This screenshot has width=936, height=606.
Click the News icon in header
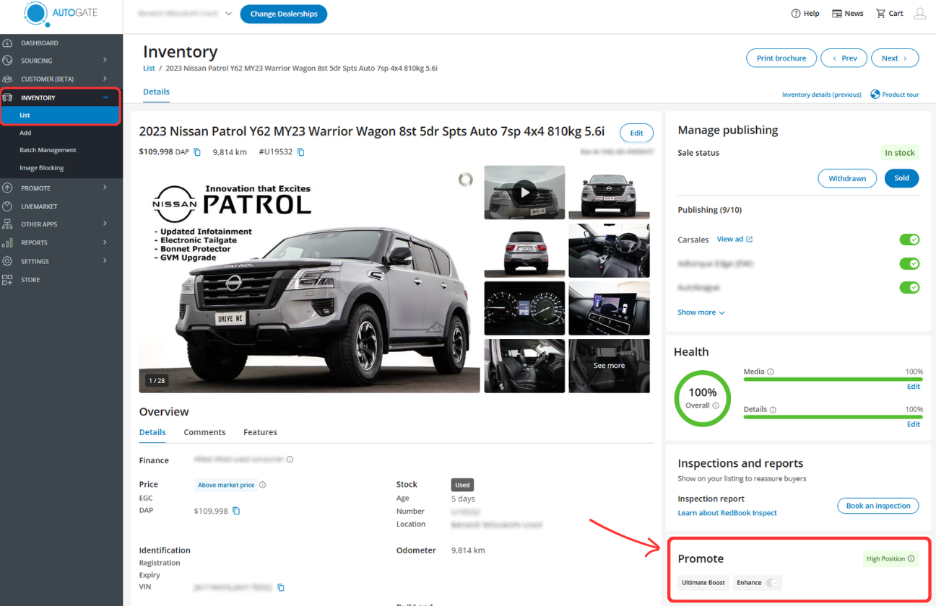[836, 14]
